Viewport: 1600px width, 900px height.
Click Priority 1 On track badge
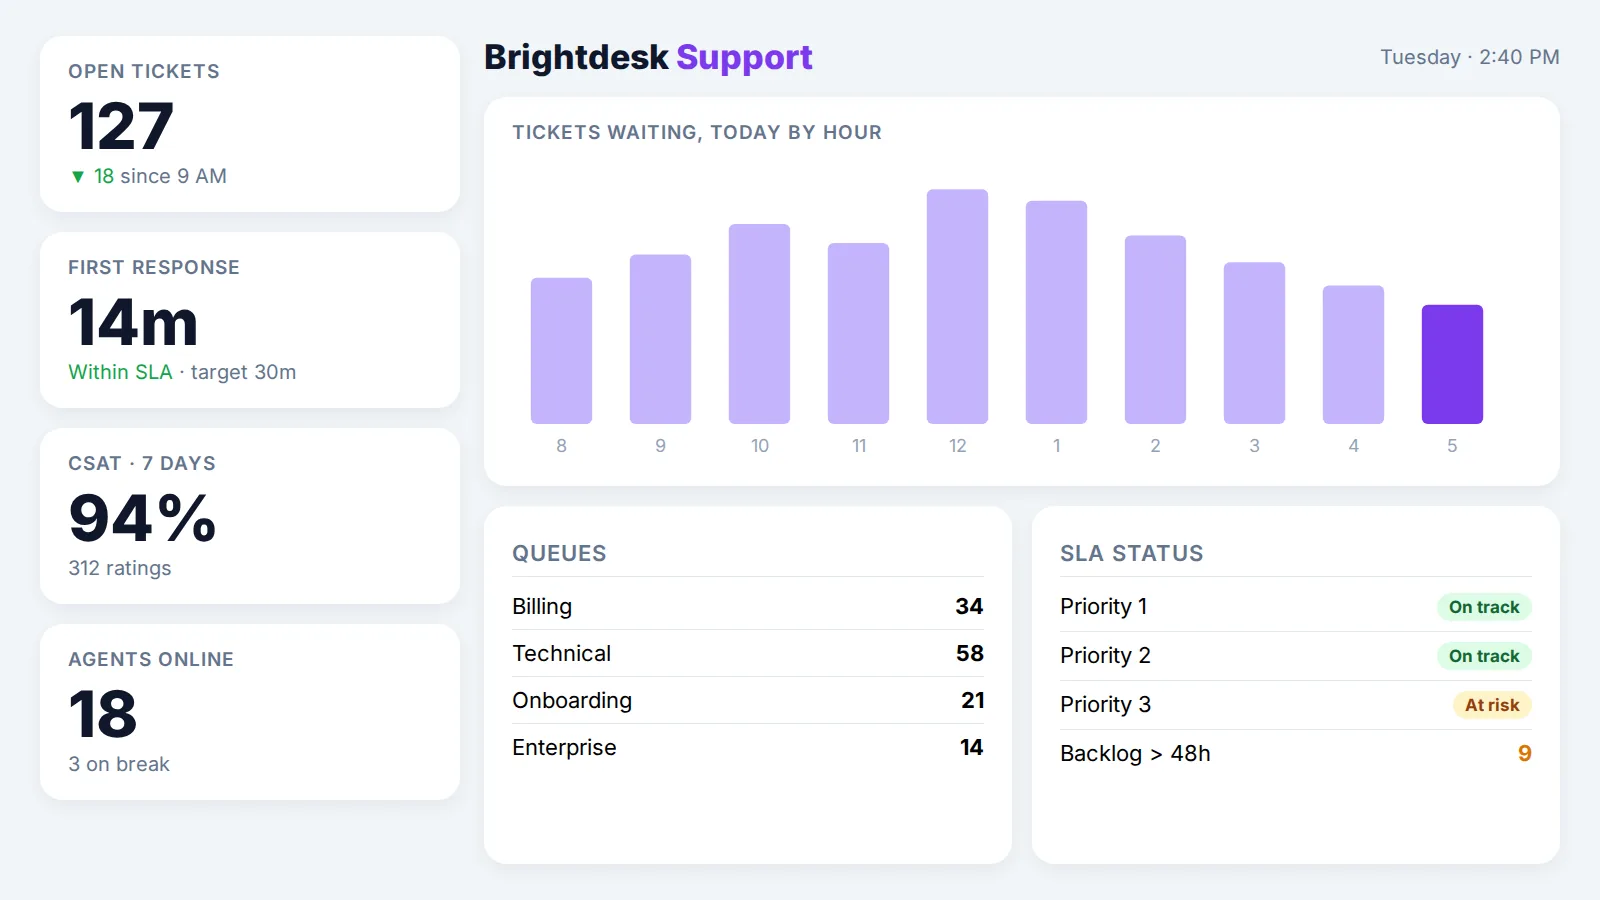[1484, 607]
